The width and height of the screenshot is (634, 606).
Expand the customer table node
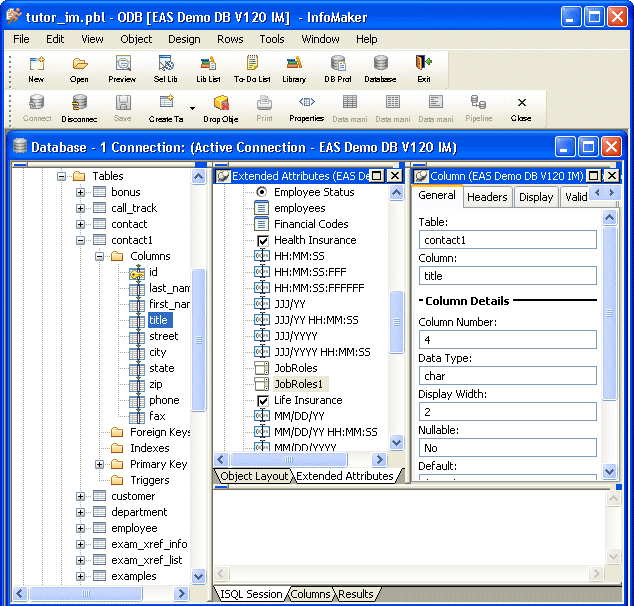click(x=80, y=496)
